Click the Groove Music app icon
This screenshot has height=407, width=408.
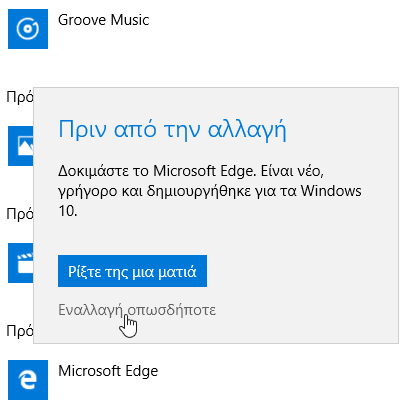[x=28, y=29]
